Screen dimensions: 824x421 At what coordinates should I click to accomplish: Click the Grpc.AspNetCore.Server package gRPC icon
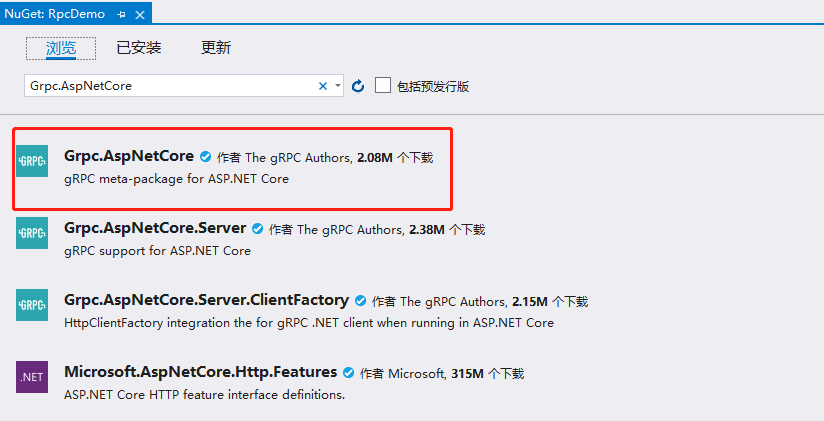tap(32, 233)
